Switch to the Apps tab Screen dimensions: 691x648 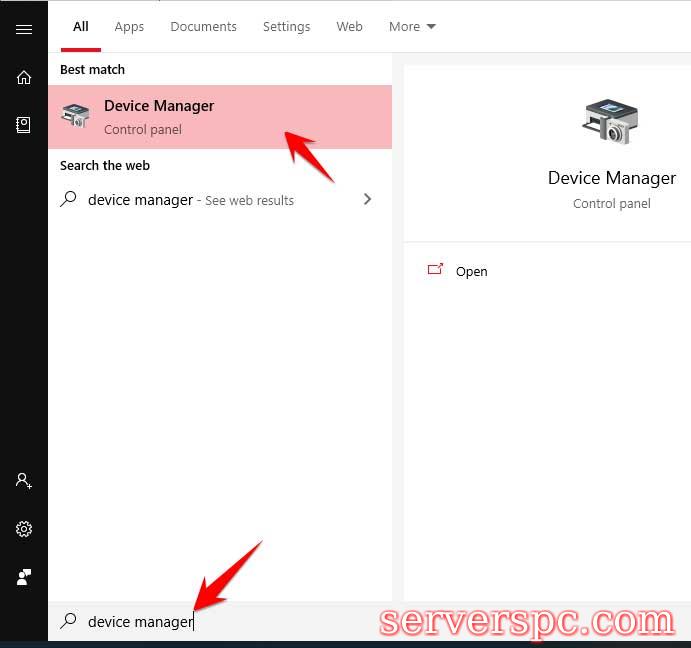click(x=129, y=27)
